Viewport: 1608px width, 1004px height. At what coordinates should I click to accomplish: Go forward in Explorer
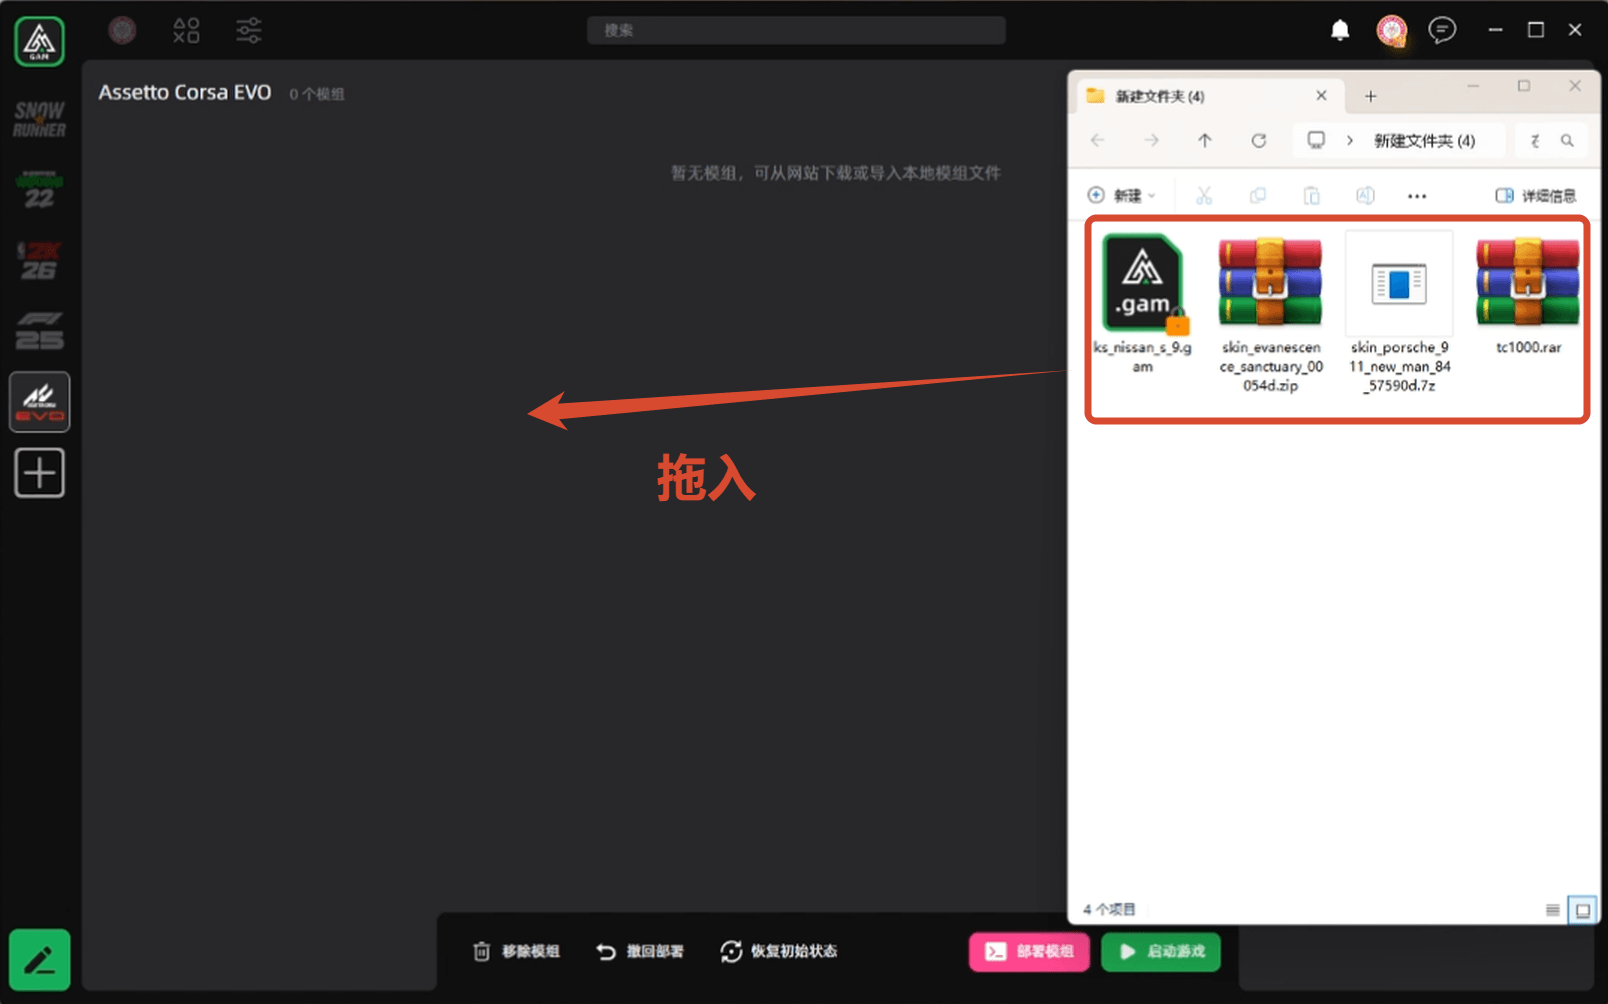click(1152, 140)
